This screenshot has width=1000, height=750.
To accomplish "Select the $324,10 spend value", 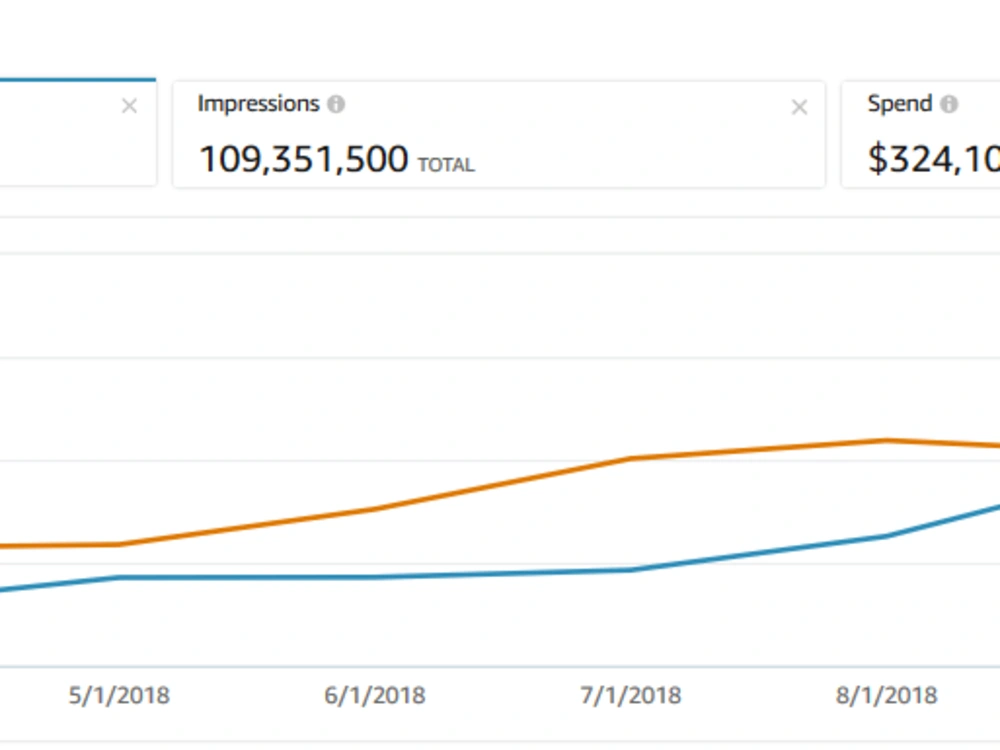I will tap(934, 159).
